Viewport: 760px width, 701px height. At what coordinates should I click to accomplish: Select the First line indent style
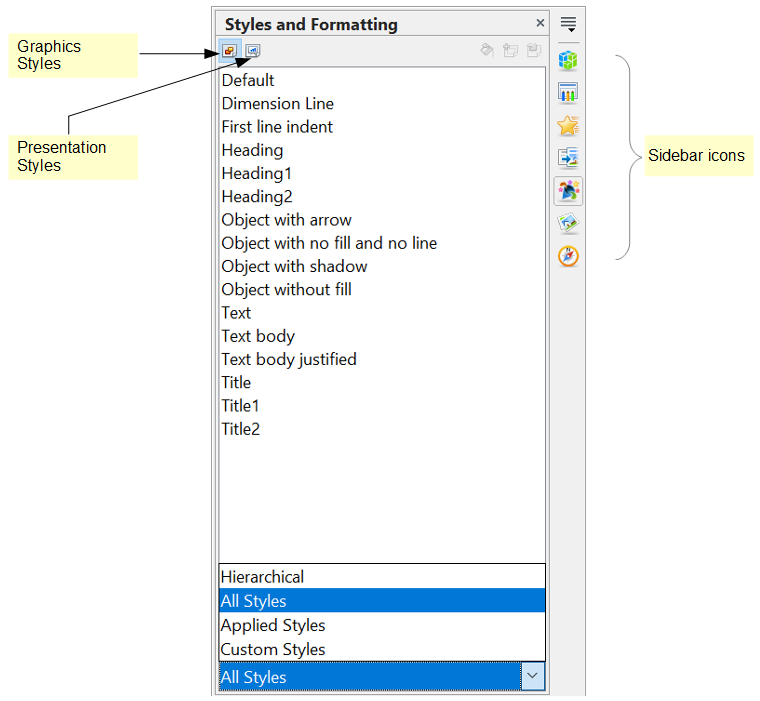[x=382, y=127]
